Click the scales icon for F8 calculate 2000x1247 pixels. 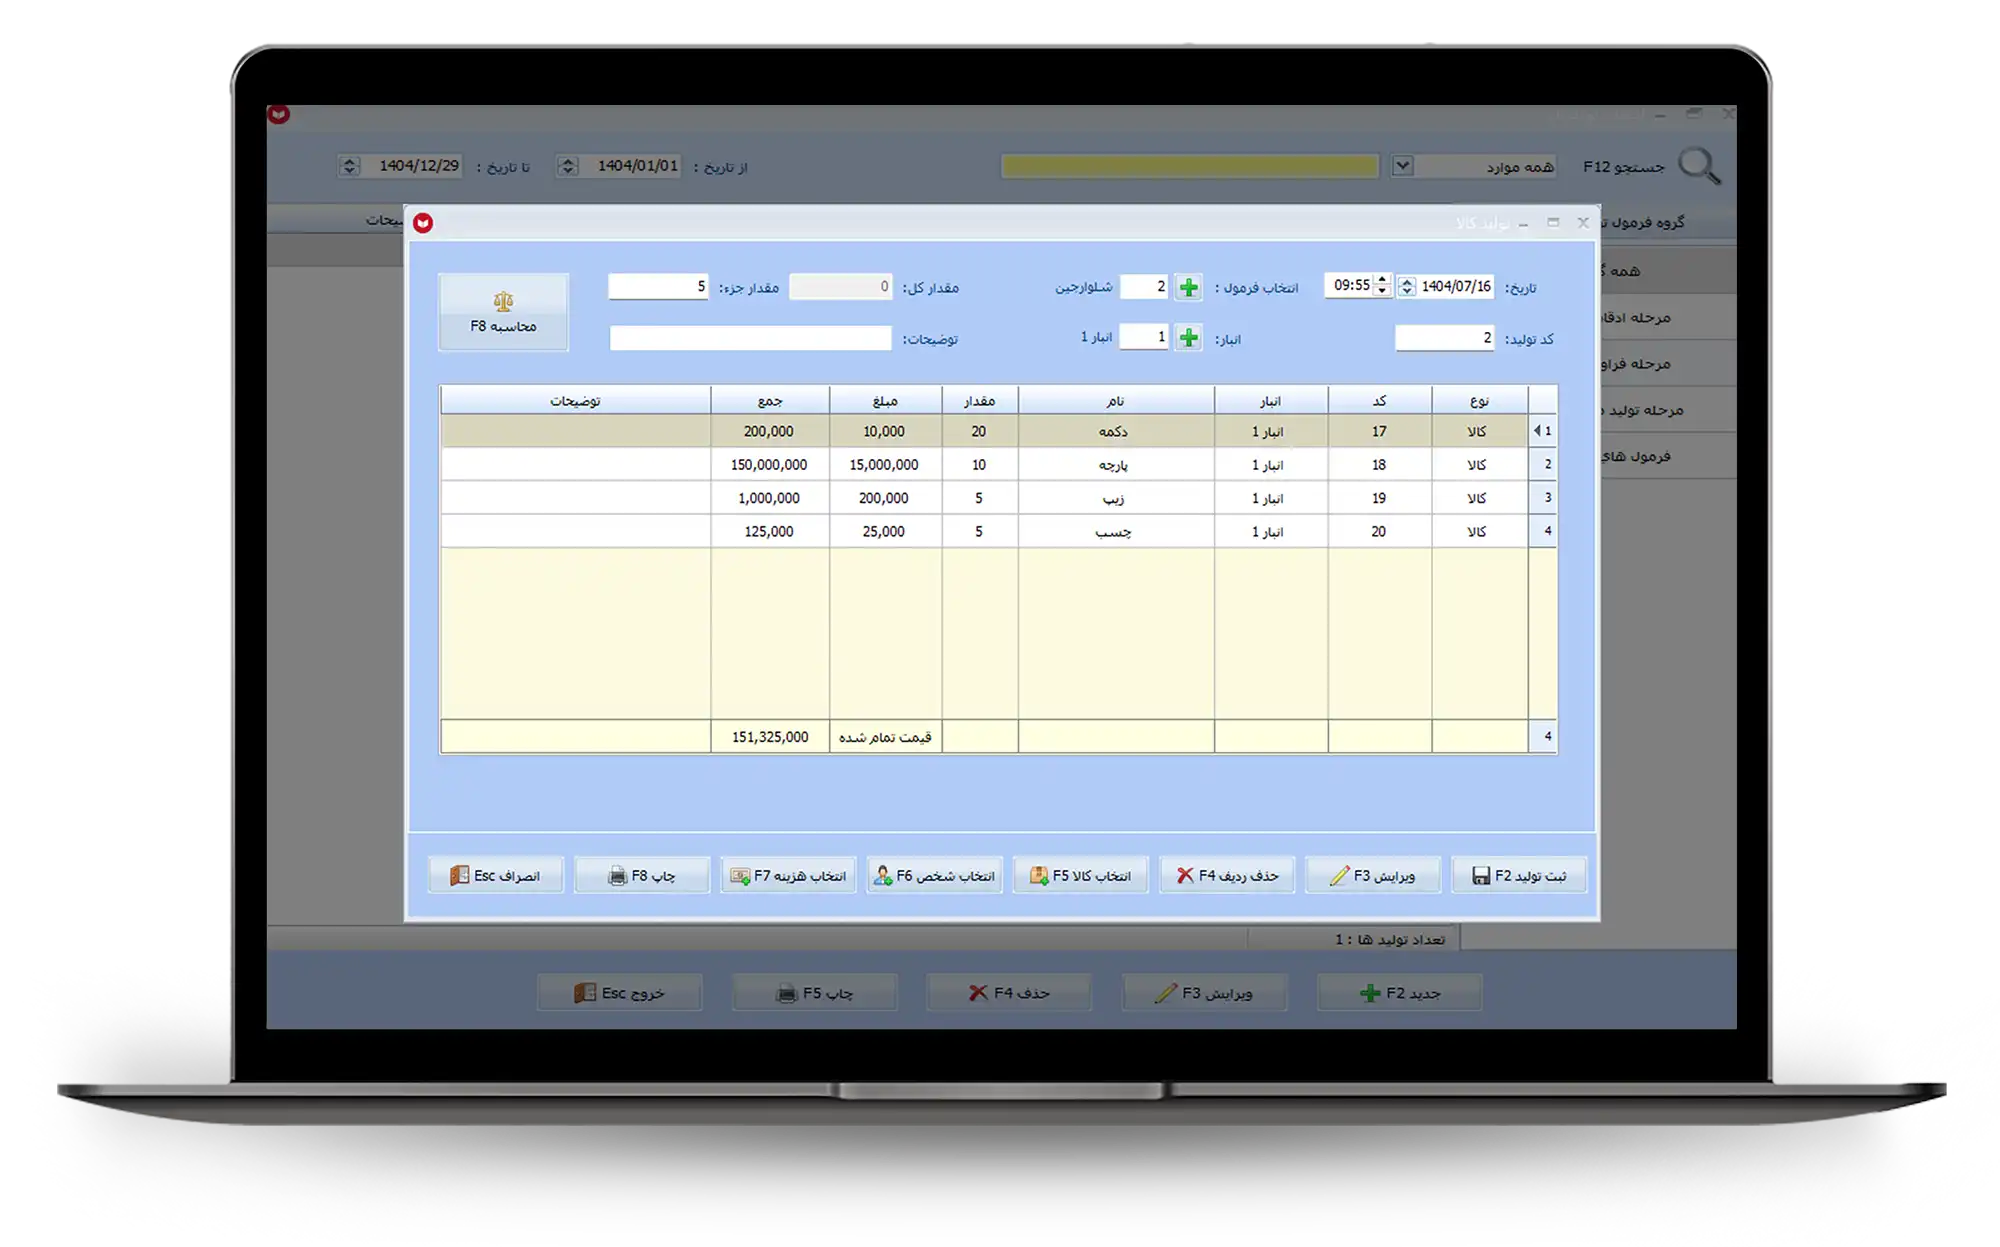point(503,301)
